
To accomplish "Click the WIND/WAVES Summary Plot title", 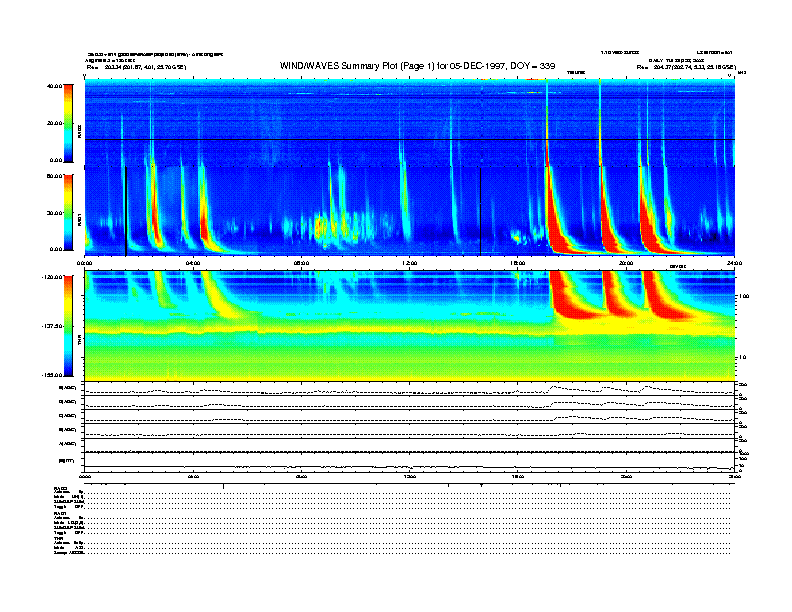I will tap(417, 66).
